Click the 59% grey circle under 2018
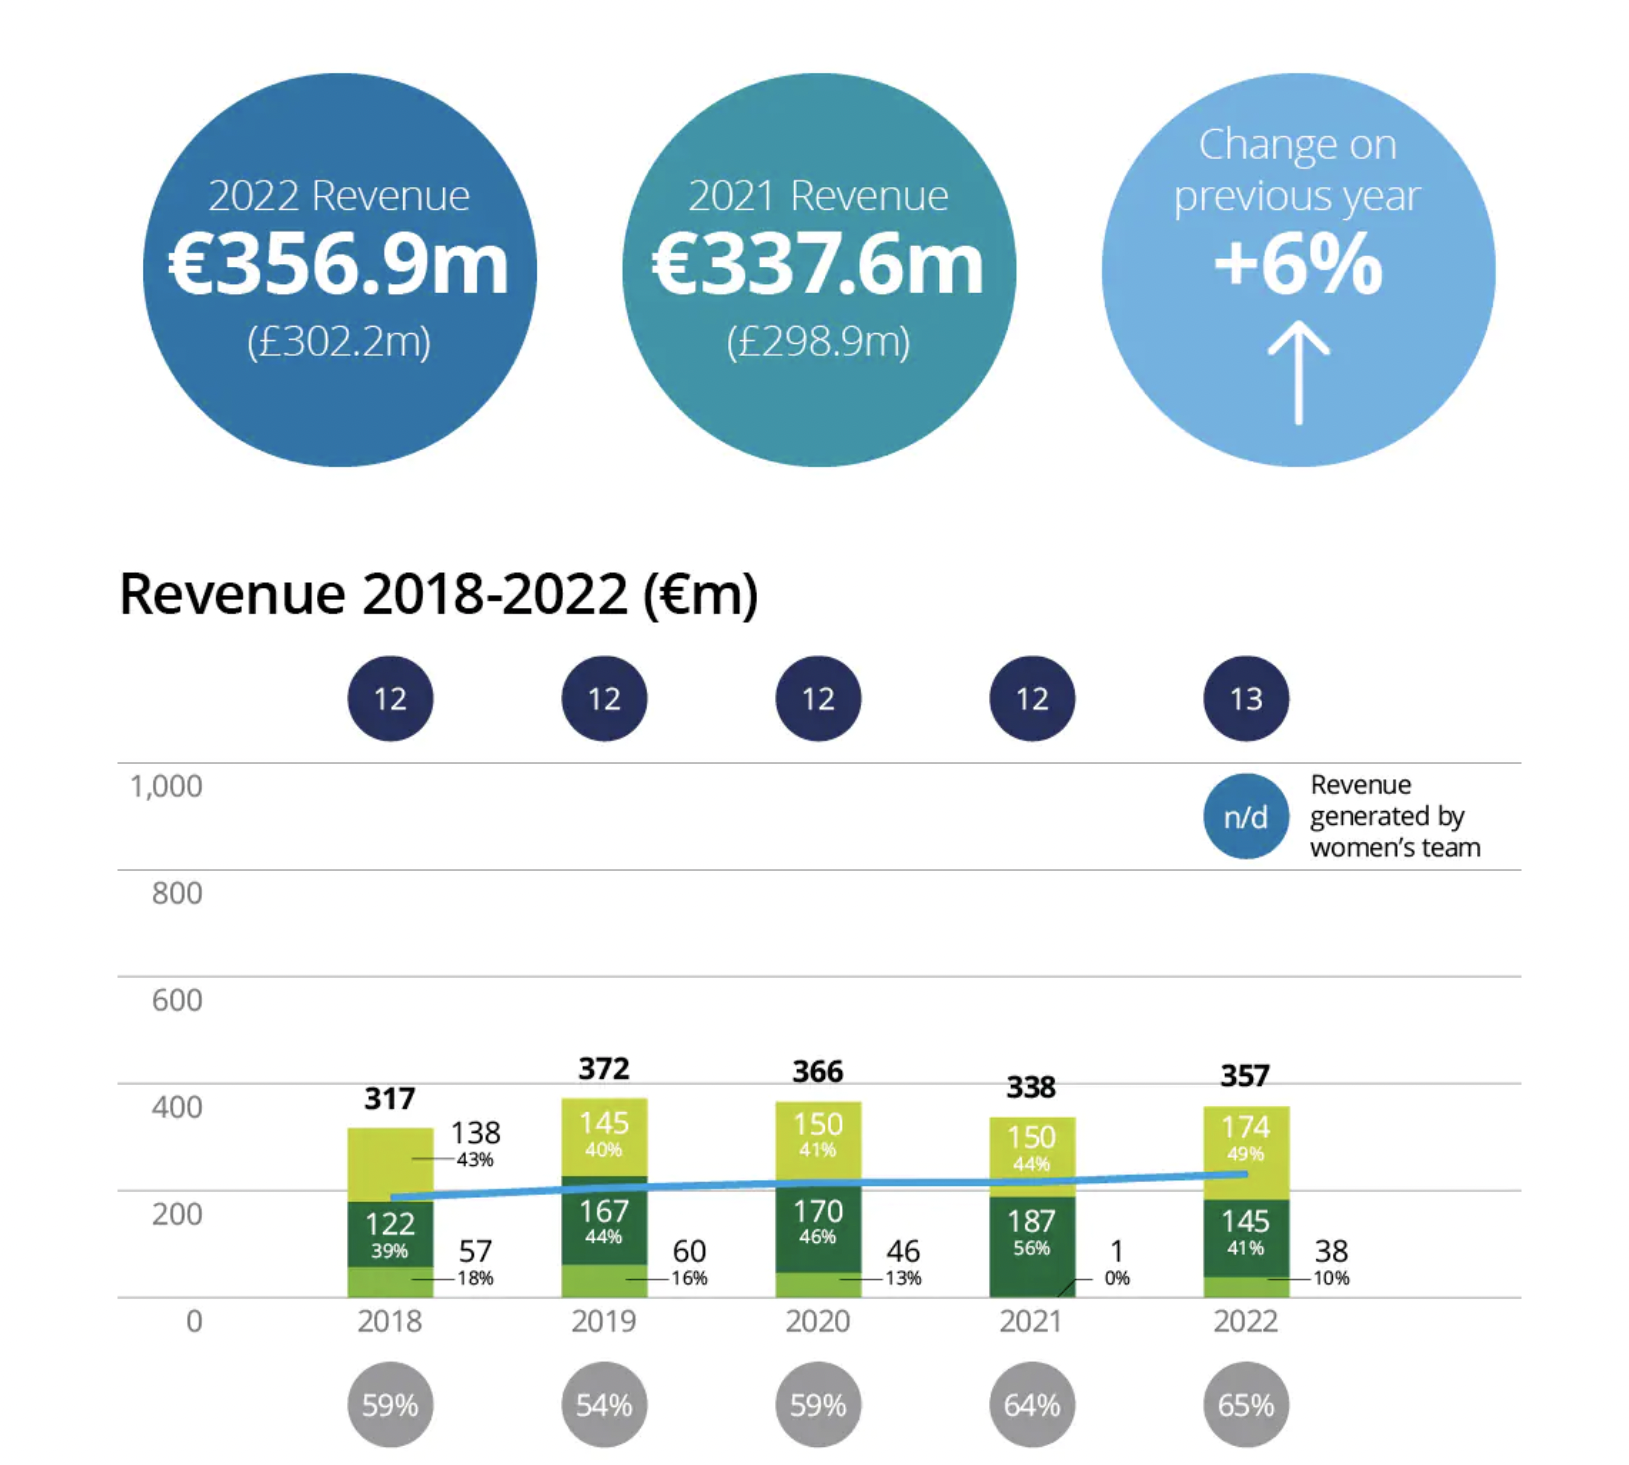Screen dimensions: 1629x1465 coord(390,1405)
